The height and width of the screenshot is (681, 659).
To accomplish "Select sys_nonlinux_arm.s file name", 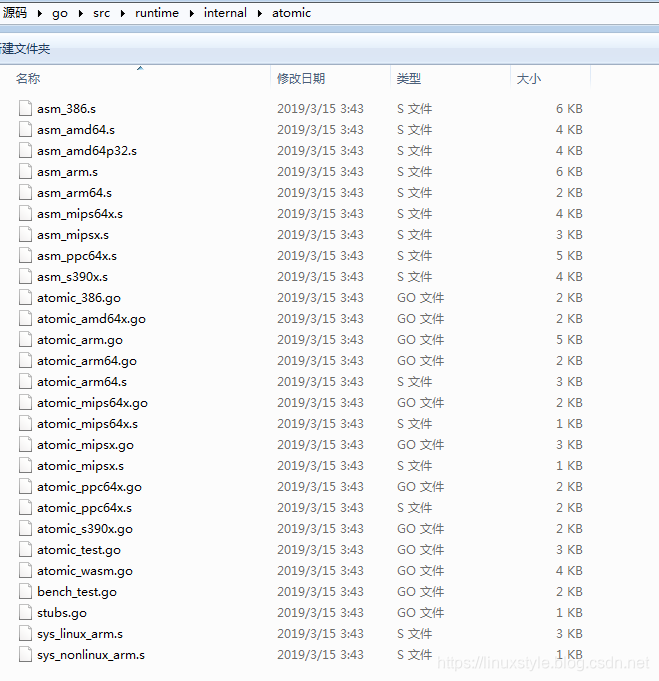I will (x=91, y=655).
